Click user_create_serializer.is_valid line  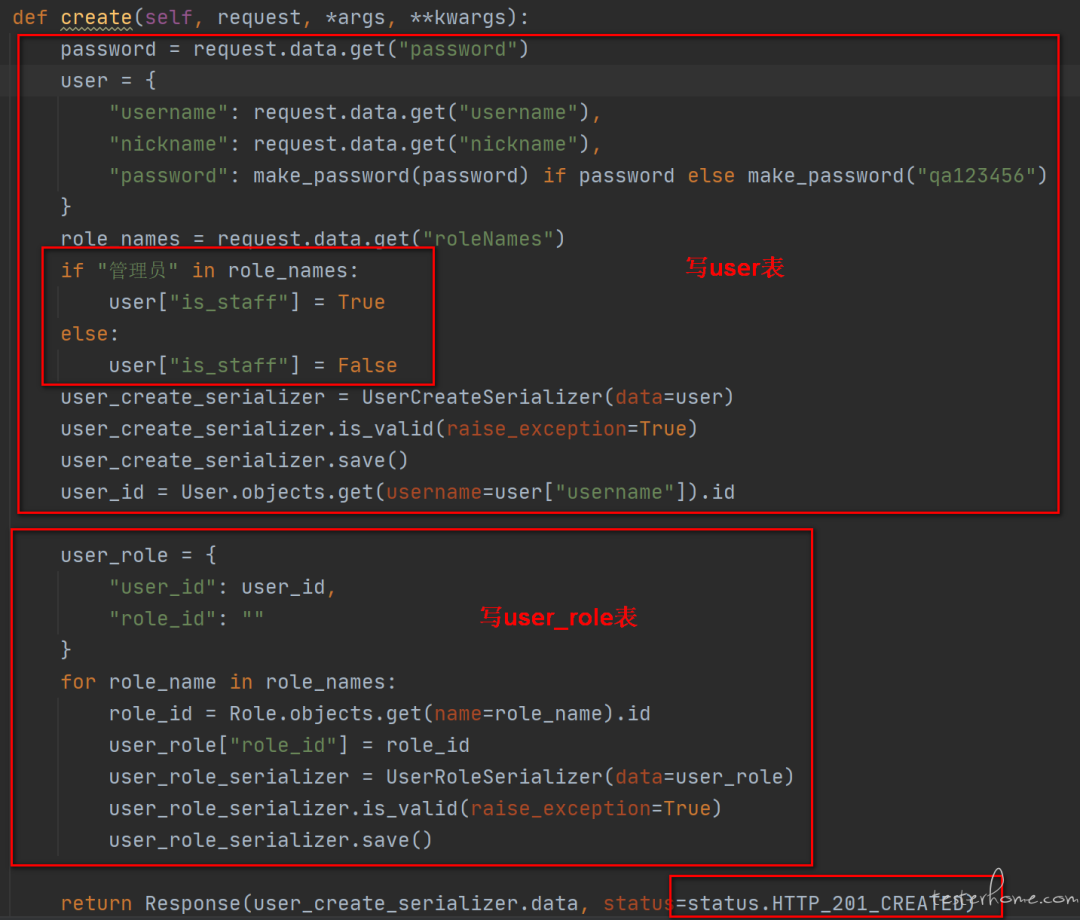click(379, 429)
